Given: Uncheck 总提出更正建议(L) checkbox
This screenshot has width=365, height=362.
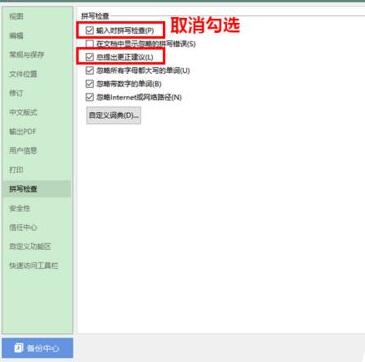Looking at the screenshot, I should (89, 57).
